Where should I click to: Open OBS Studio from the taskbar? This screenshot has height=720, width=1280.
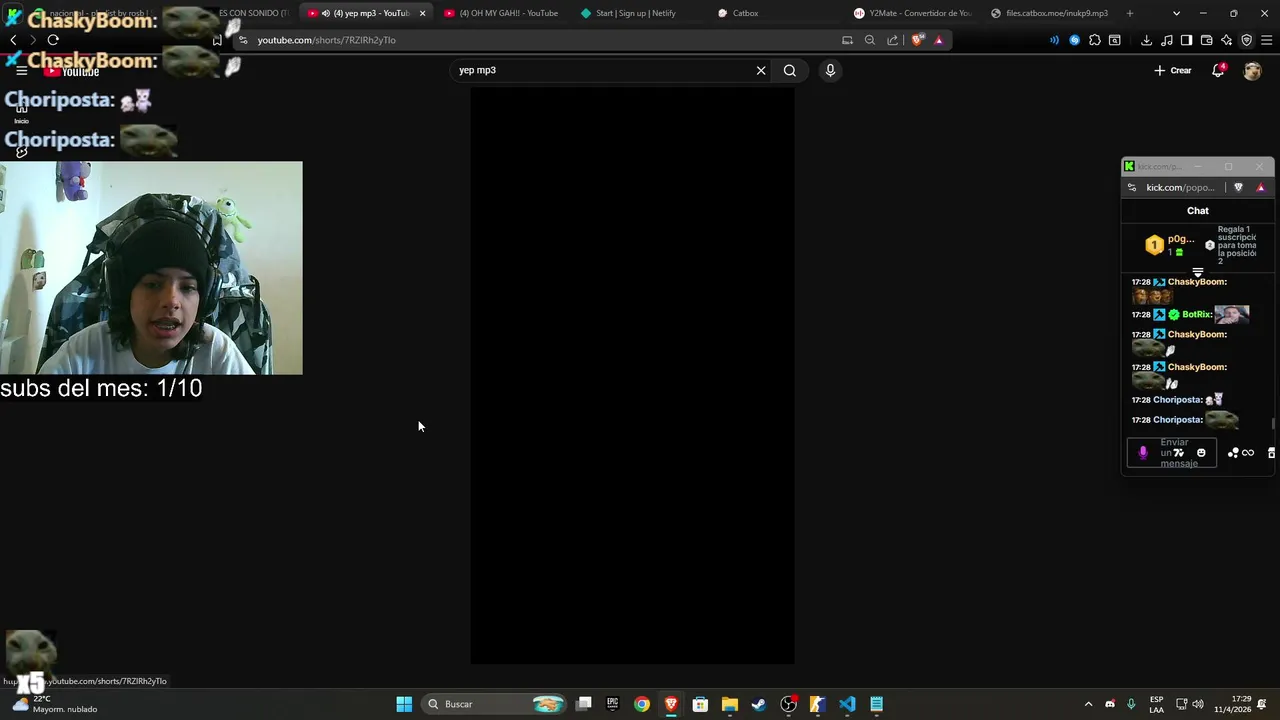point(789,704)
